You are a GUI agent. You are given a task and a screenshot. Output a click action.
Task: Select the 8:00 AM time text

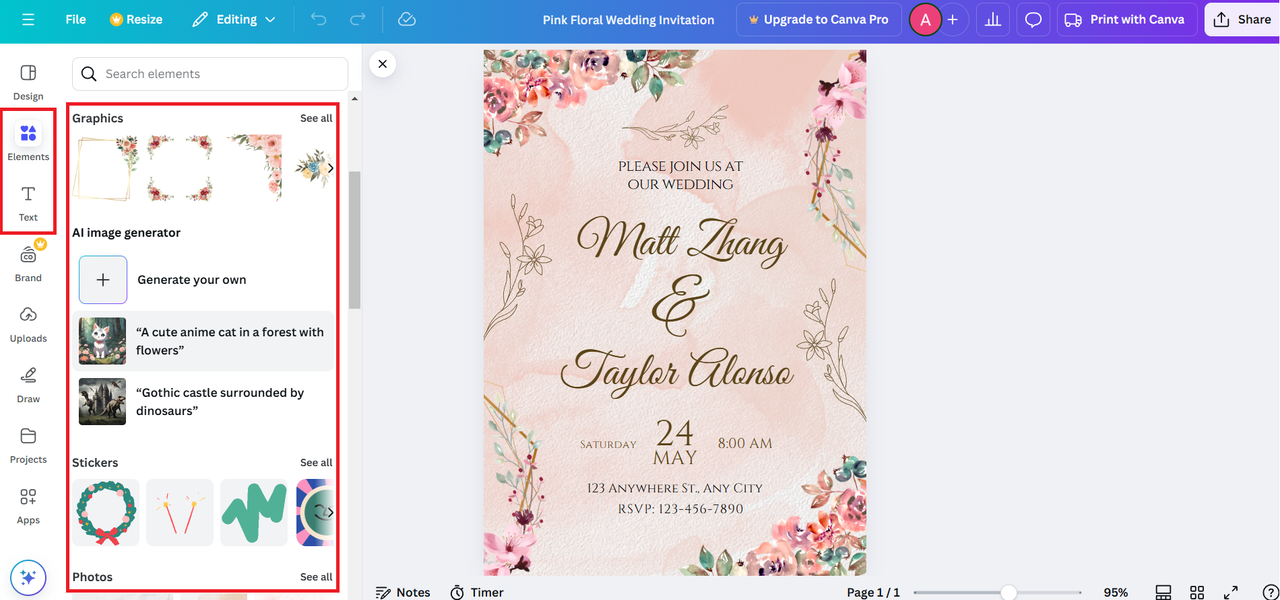[745, 443]
